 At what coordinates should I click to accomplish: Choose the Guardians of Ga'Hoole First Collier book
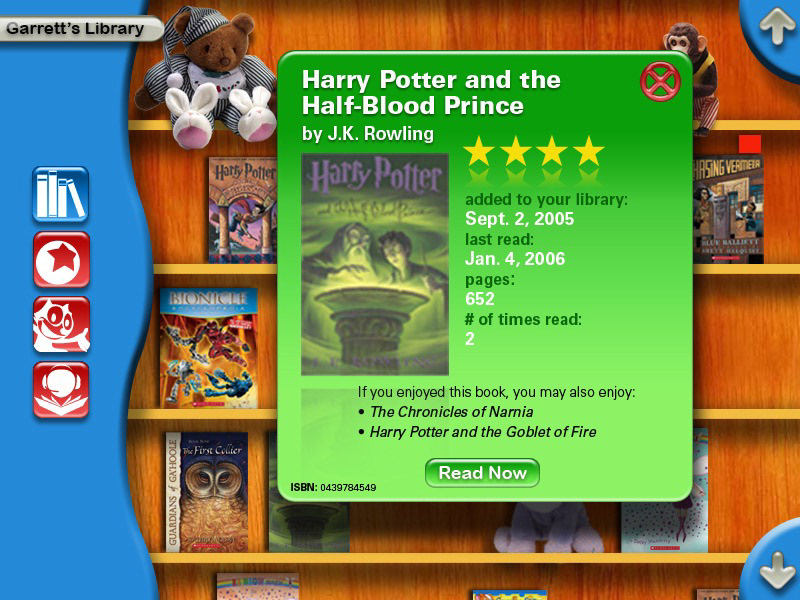pos(207,492)
